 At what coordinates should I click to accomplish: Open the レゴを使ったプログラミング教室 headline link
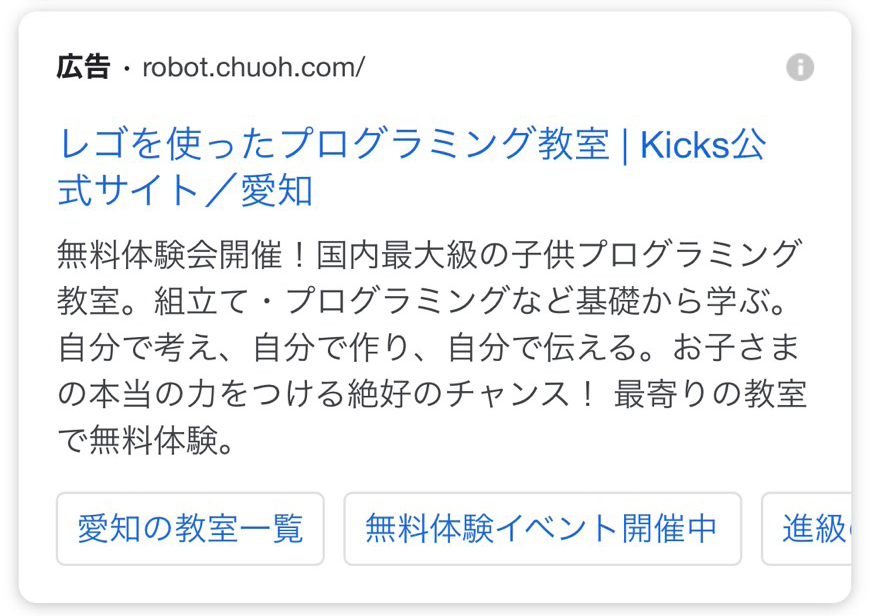tap(334, 145)
